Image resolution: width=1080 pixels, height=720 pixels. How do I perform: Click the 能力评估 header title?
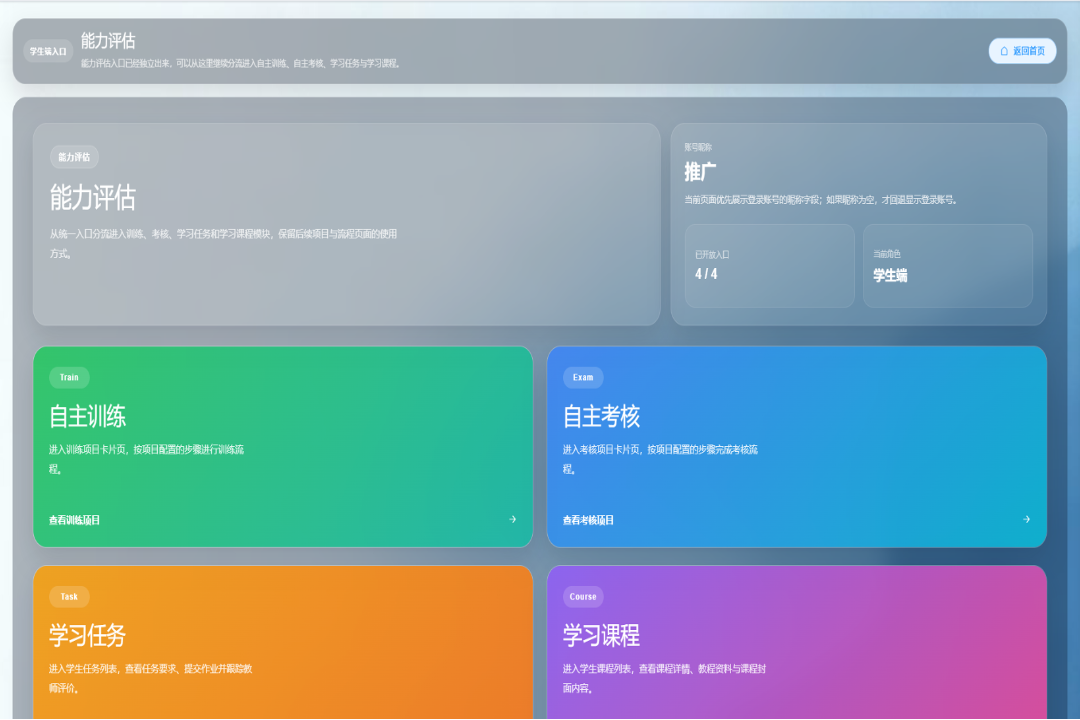point(108,41)
